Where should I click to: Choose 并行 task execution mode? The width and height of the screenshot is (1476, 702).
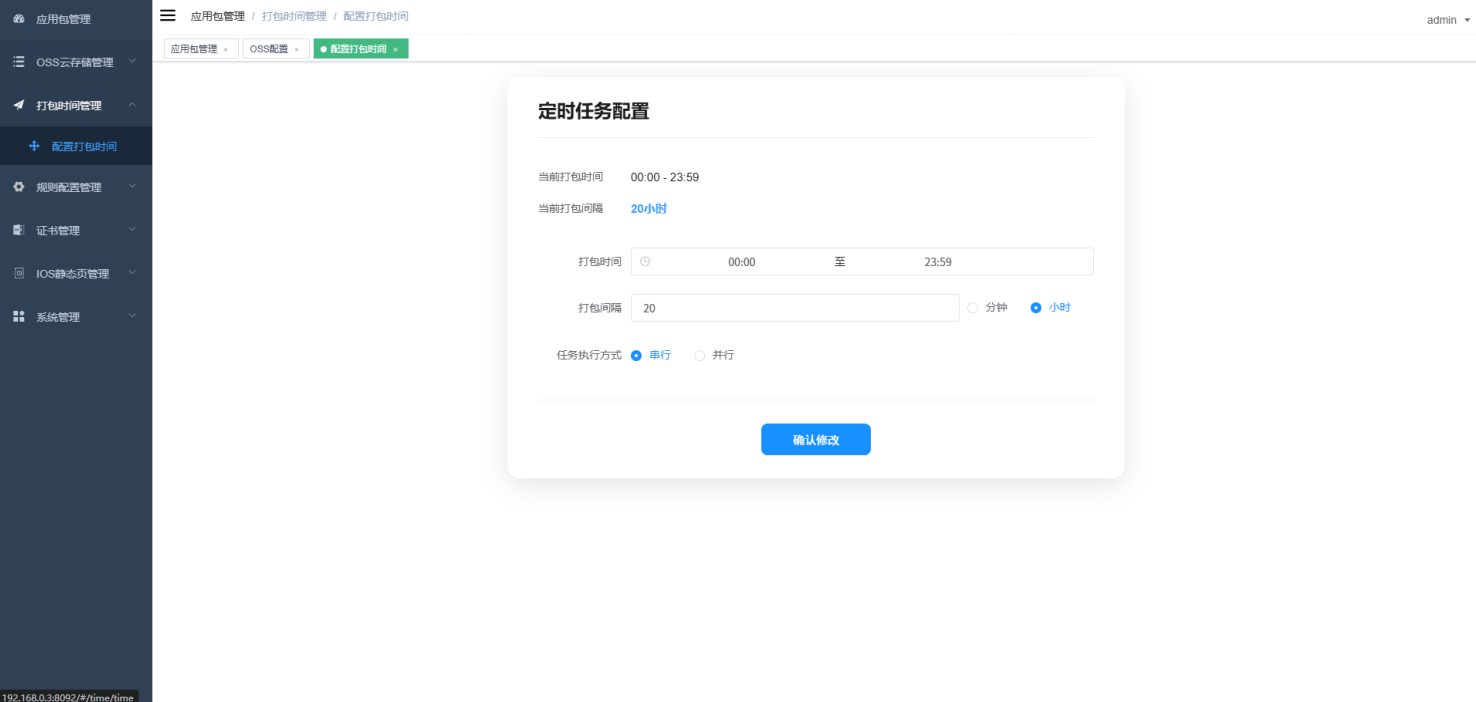700,355
